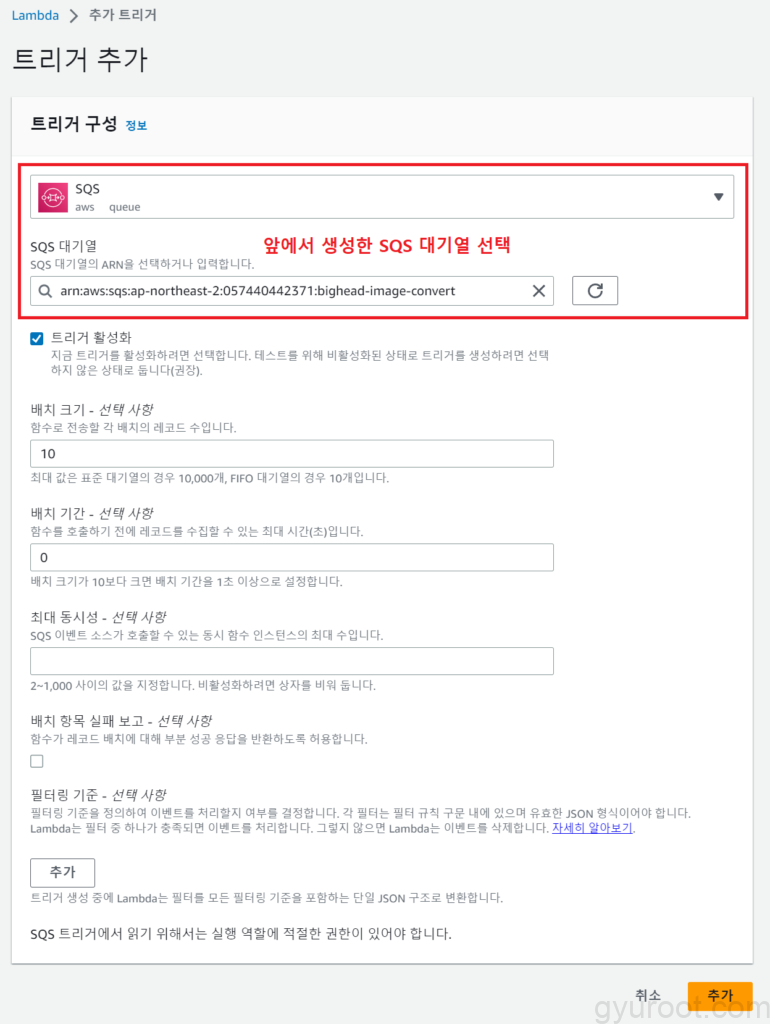Refresh the SQS queue list
The height and width of the screenshot is (1024, 770).
[595, 291]
